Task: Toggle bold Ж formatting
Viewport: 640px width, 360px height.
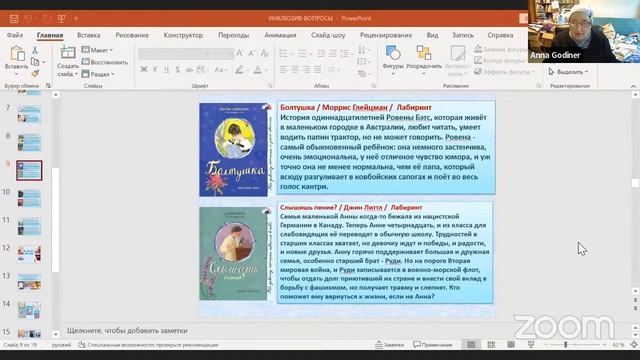Action: pyautogui.click(x=144, y=70)
